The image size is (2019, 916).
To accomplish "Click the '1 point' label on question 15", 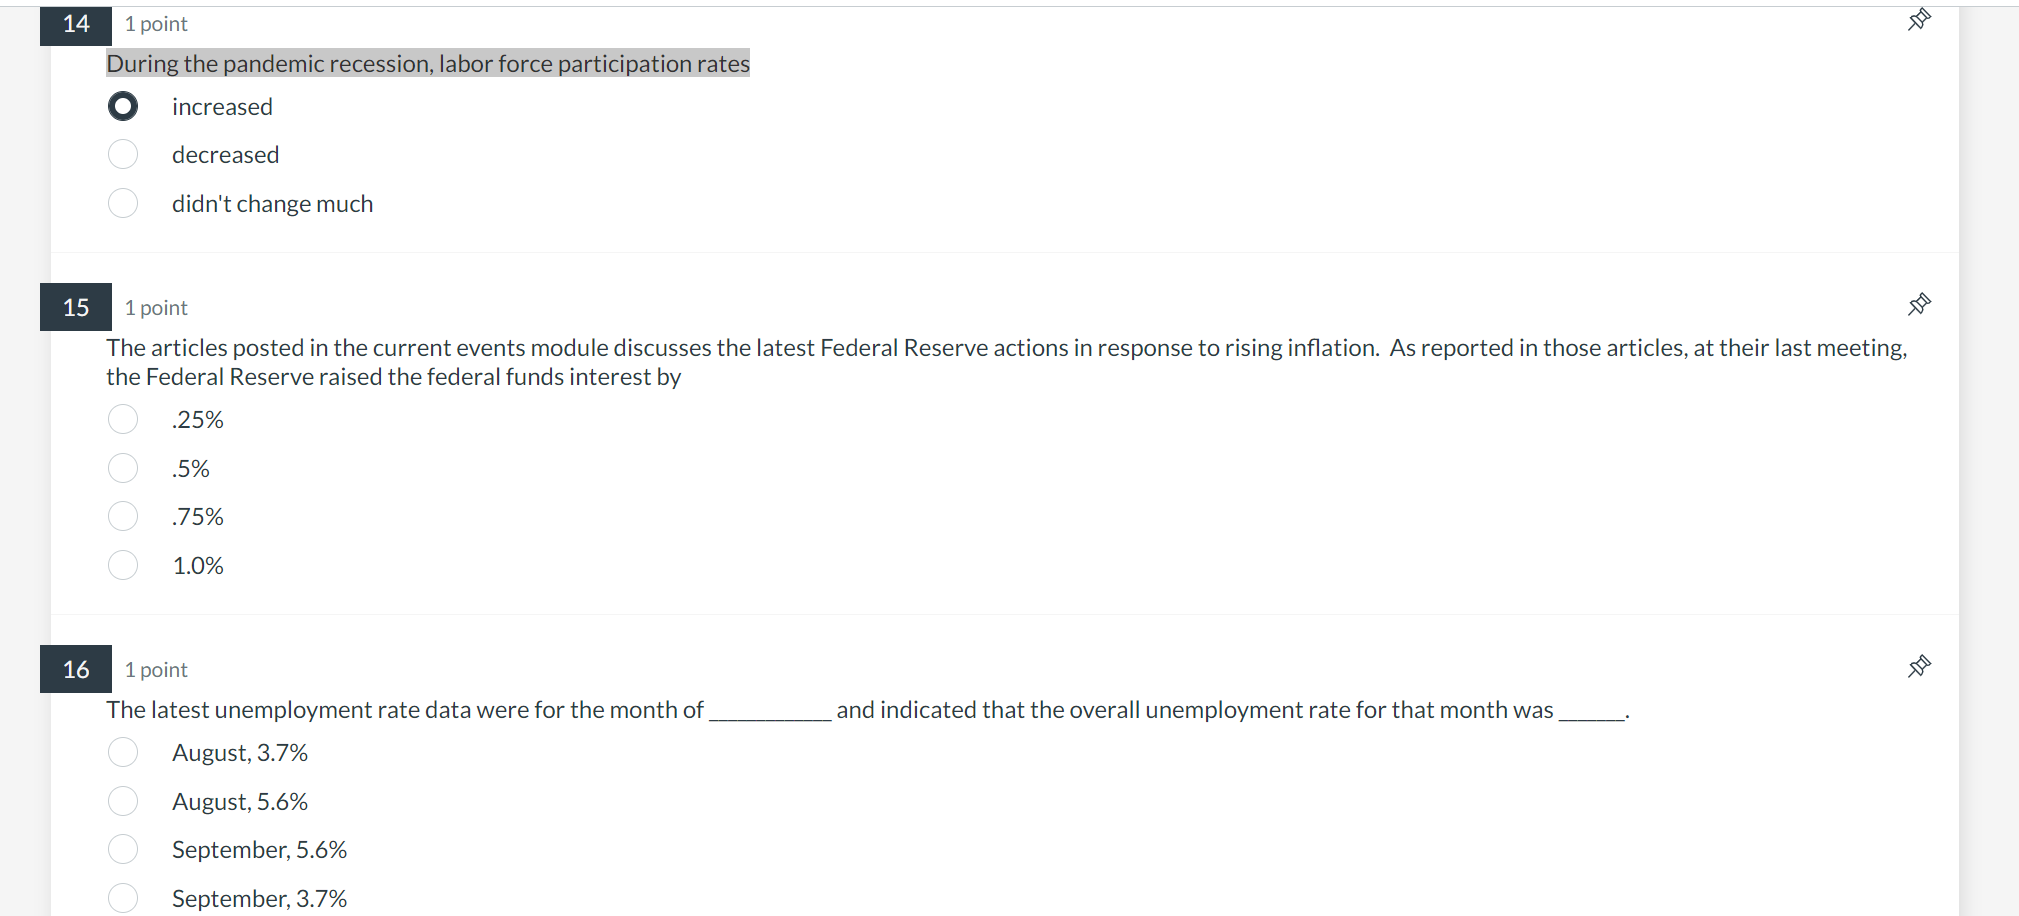I will (x=155, y=307).
